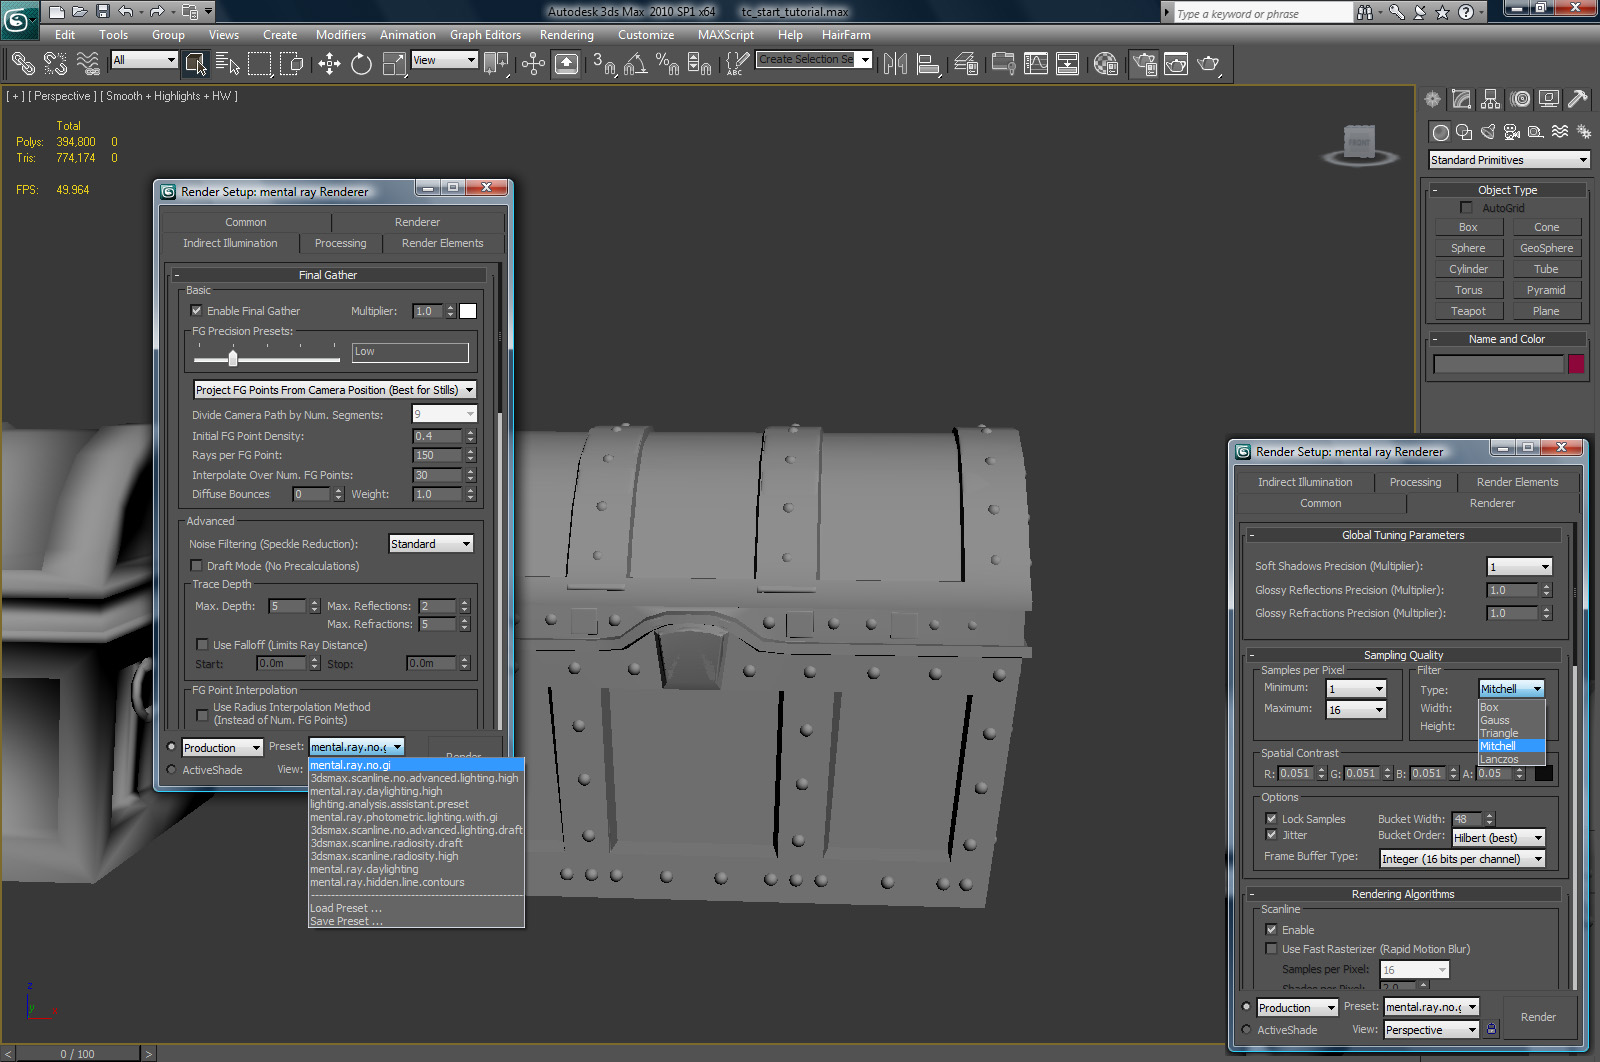The width and height of the screenshot is (1600, 1062).
Task: Toggle the Jitter checkbox
Action: [x=1271, y=835]
